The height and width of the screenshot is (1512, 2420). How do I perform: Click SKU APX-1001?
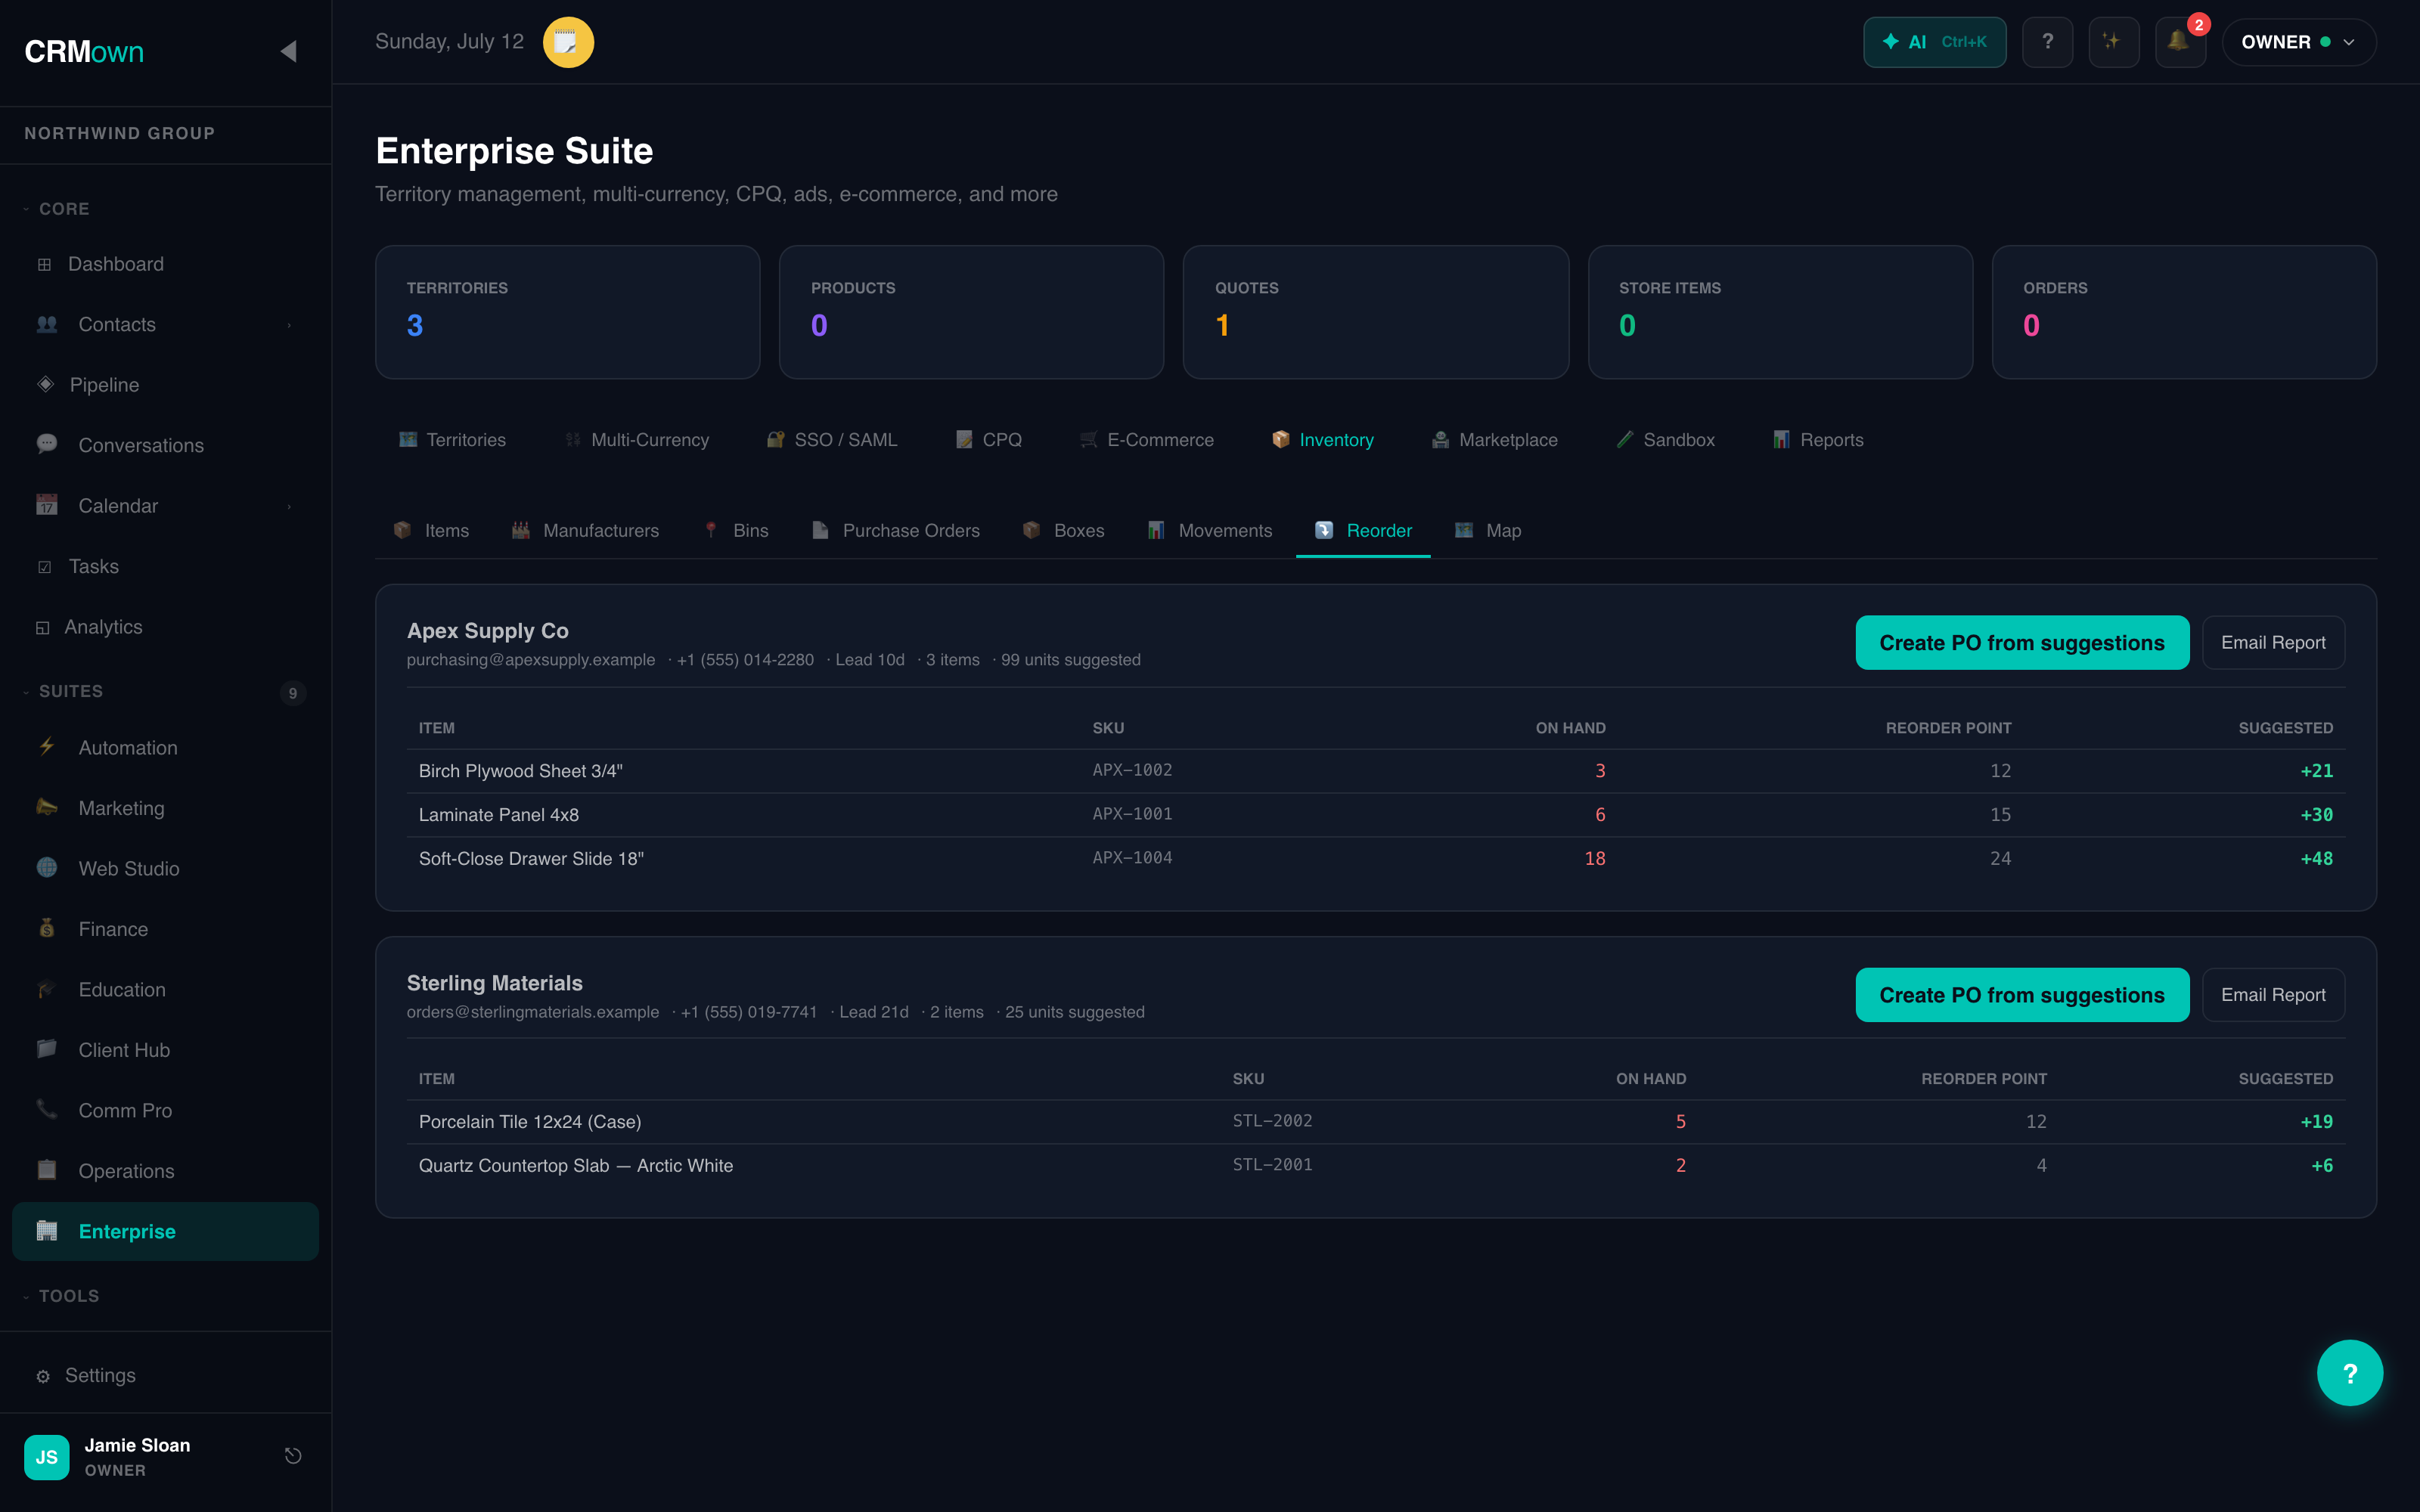click(1132, 814)
